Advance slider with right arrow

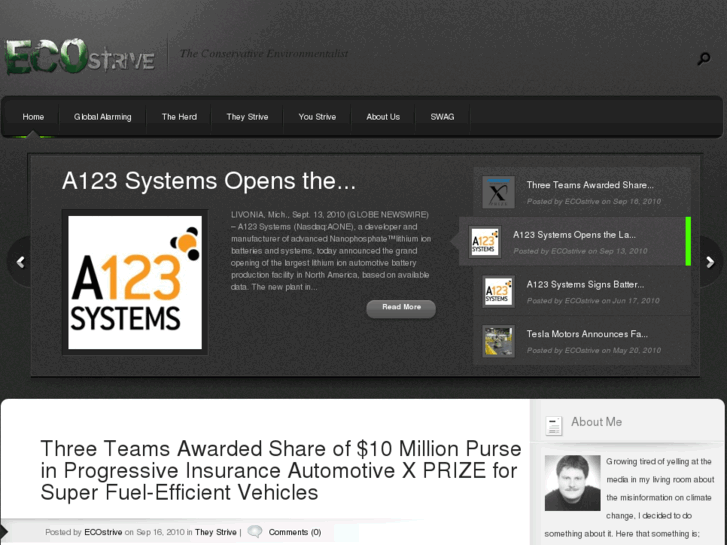click(x=710, y=263)
